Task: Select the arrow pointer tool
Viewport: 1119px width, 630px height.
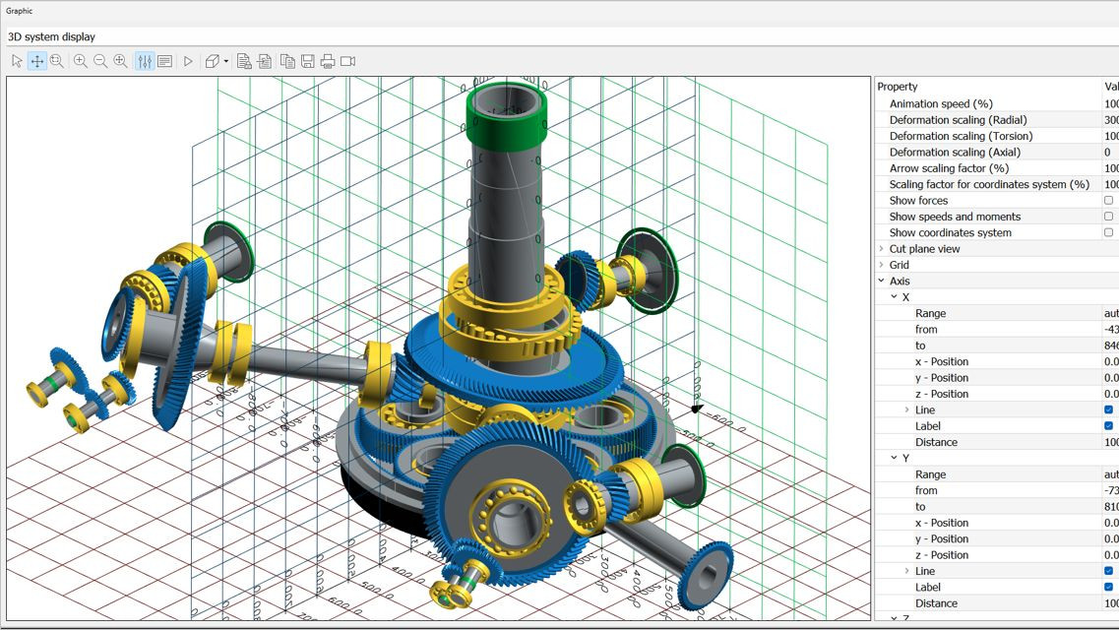Action: 17,61
